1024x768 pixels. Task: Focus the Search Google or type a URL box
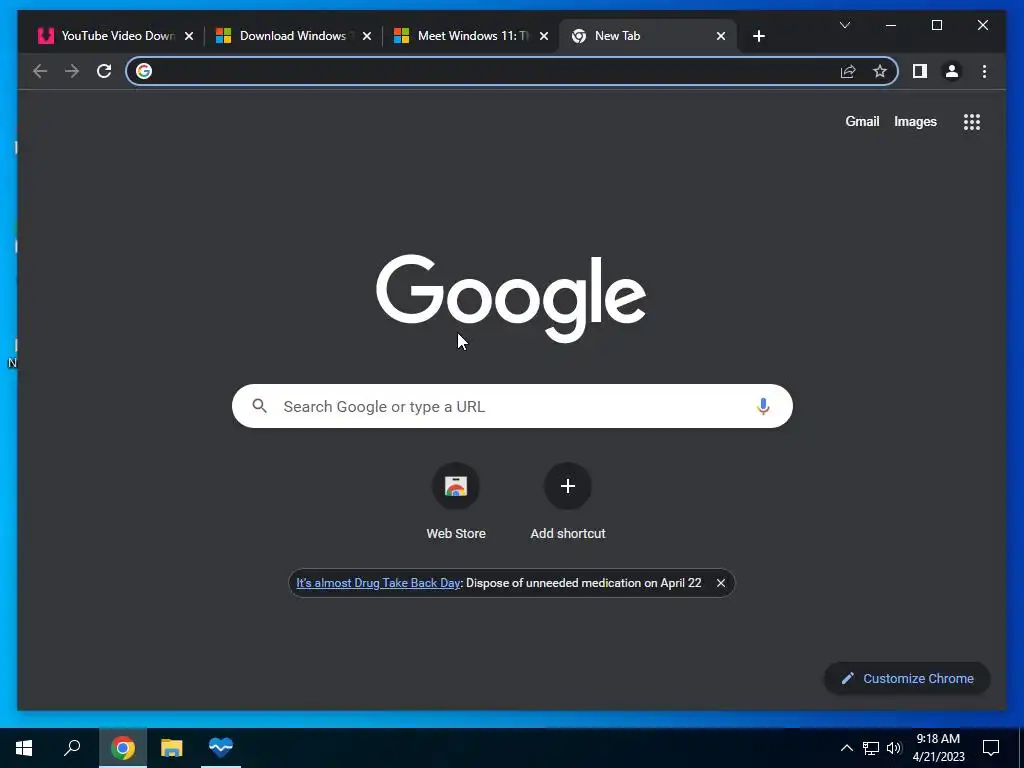coord(512,406)
